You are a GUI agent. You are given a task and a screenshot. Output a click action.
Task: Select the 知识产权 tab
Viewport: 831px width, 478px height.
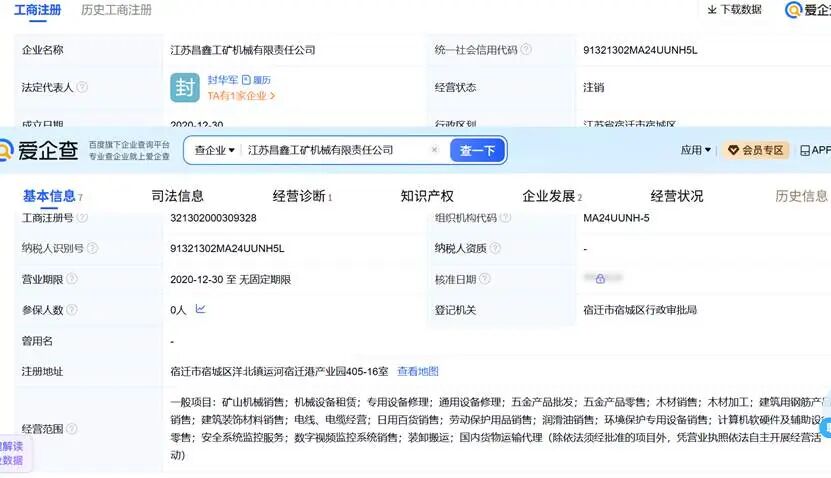(427, 196)
